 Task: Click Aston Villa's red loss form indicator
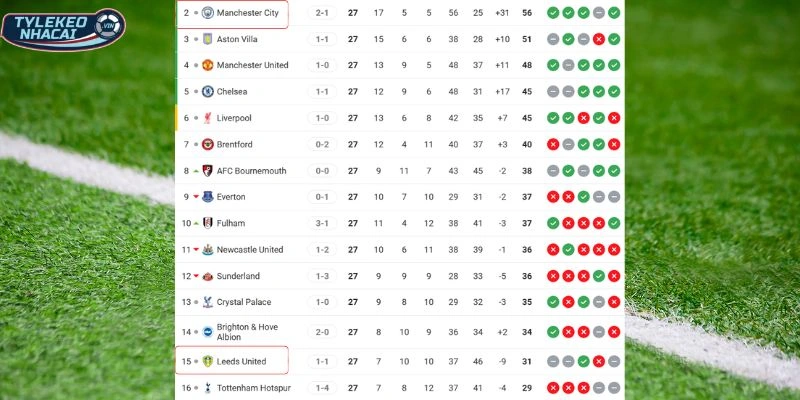tap(598, 39)
